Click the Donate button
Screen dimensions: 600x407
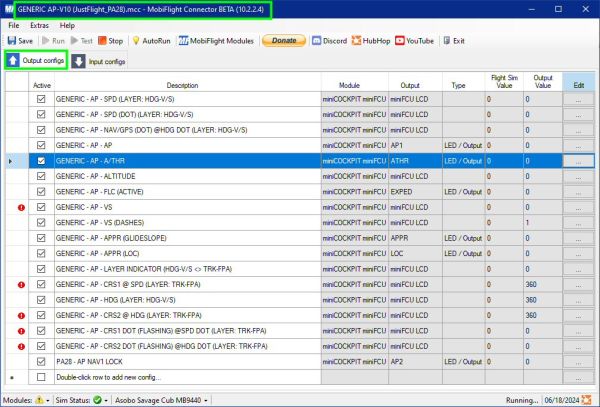(x=284, y=41)
